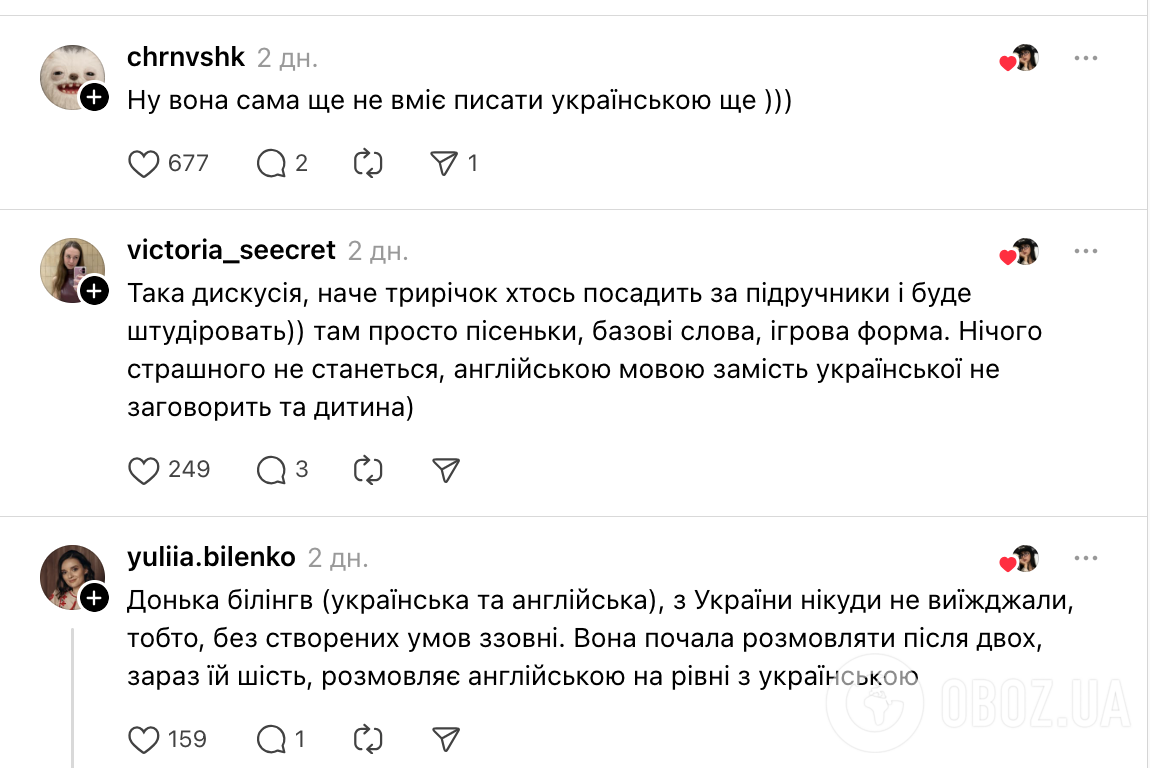Share yuliia.bilenko's comment using paper plane
This screenshot has width=1150, height=768.
point(442,739)
